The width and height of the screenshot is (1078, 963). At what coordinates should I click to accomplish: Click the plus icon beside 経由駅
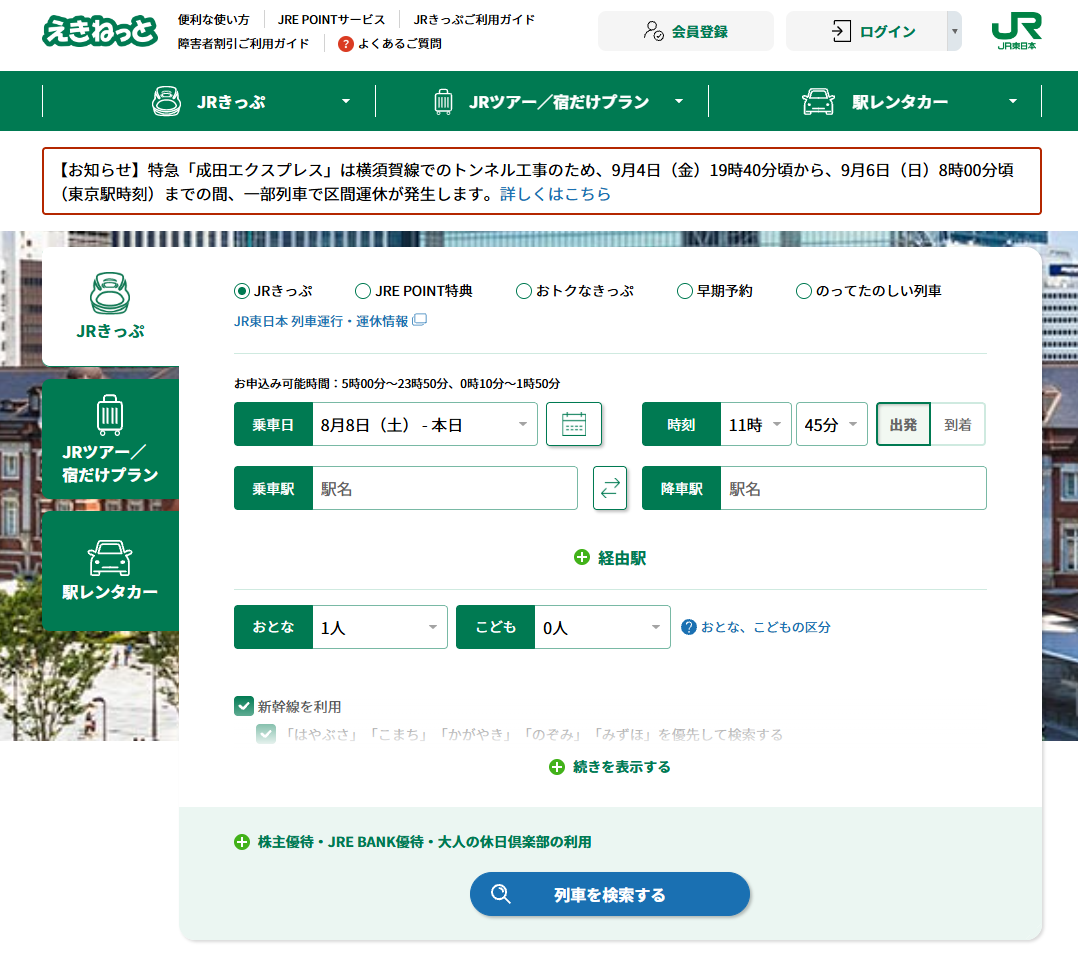pyautogui.click(x=582, y=557)
